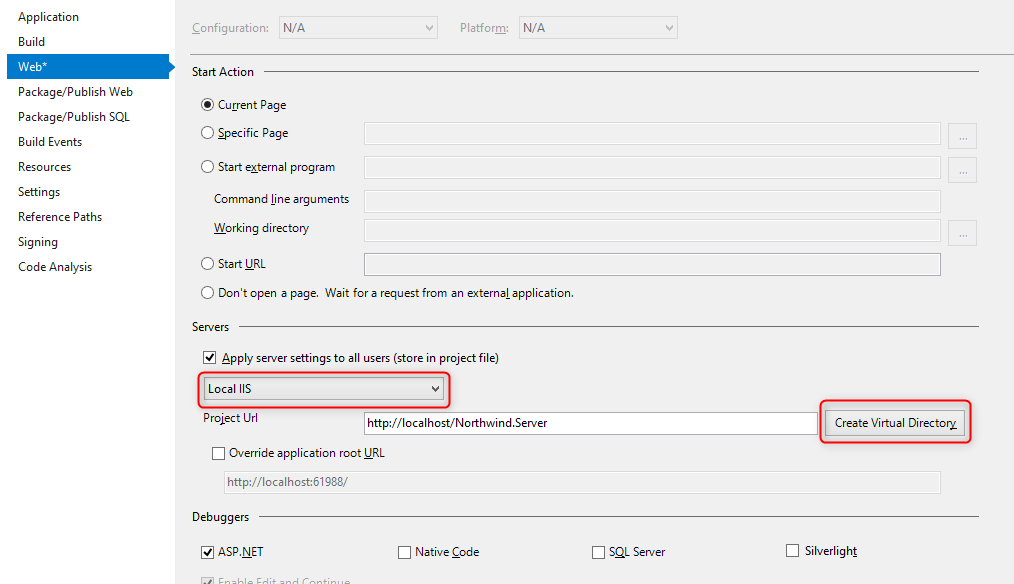The image size is (1014, 584).
Task: Browse for an external program executable
Action: click(961, 169)
